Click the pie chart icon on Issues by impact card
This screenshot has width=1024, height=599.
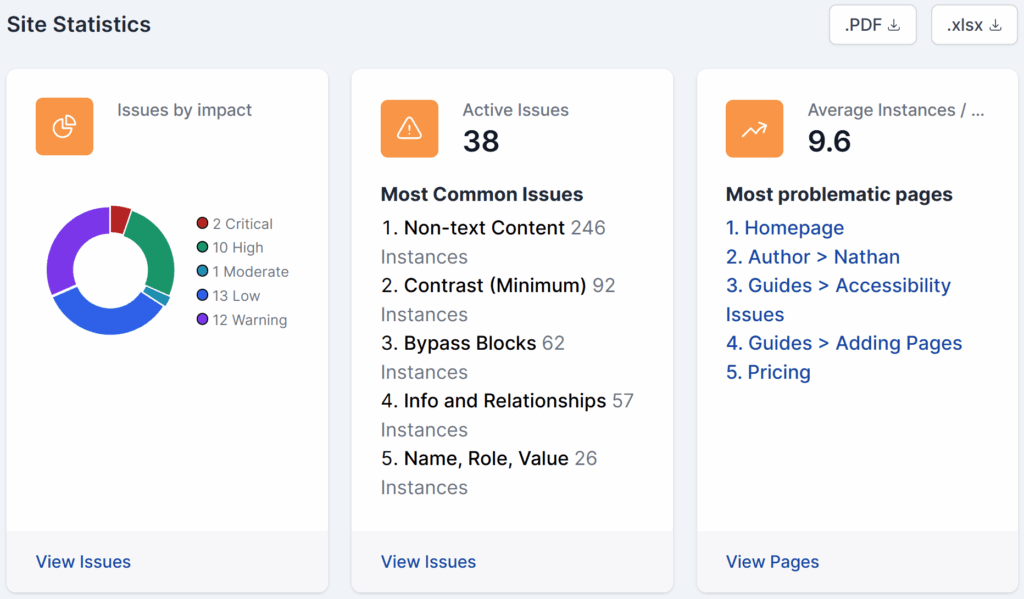tap(64, 126)
